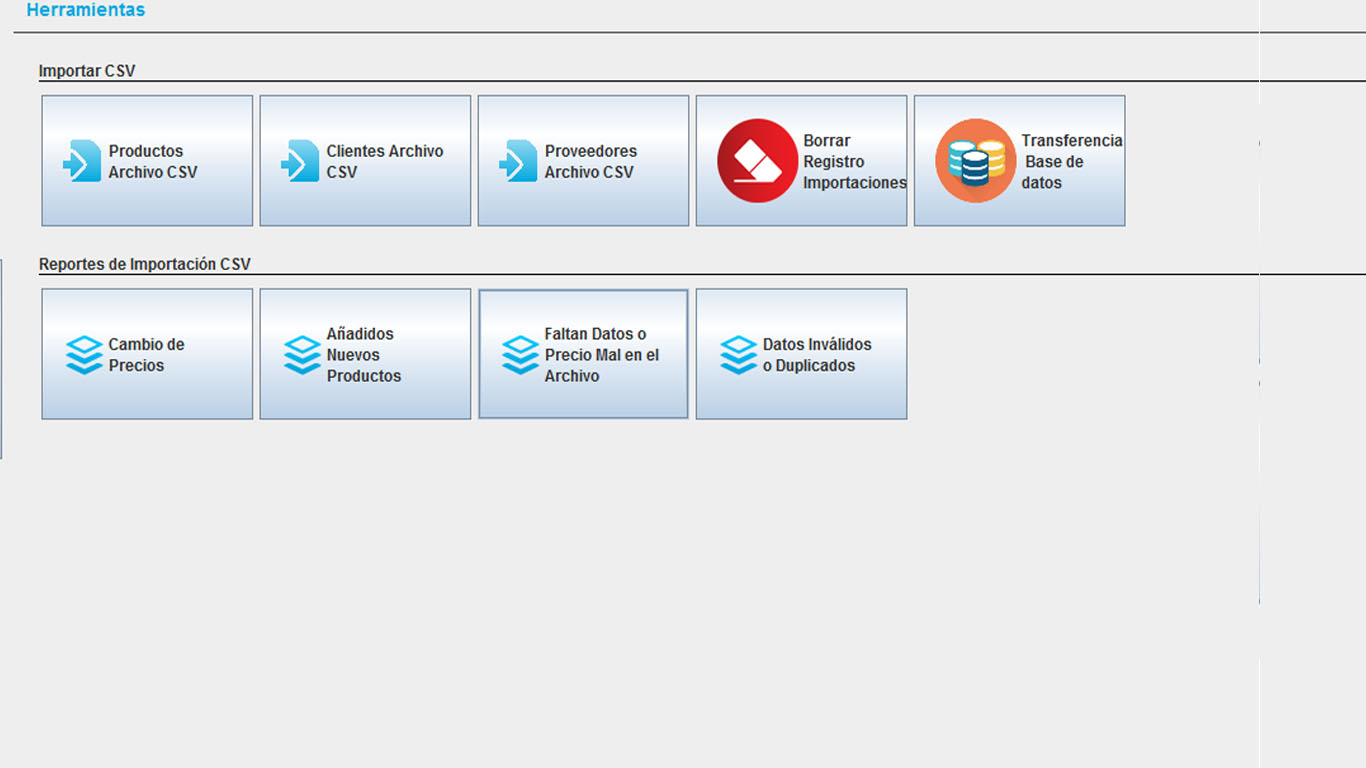Open the Cambio de Precios report
This screenshot has height=768, width=1366.
(146, 355)
